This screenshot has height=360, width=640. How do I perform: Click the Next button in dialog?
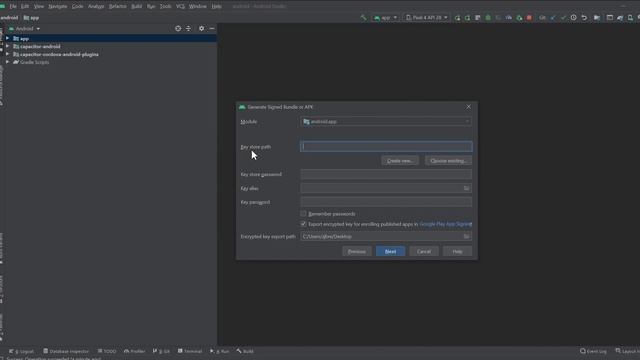click(x=390, y=251)
